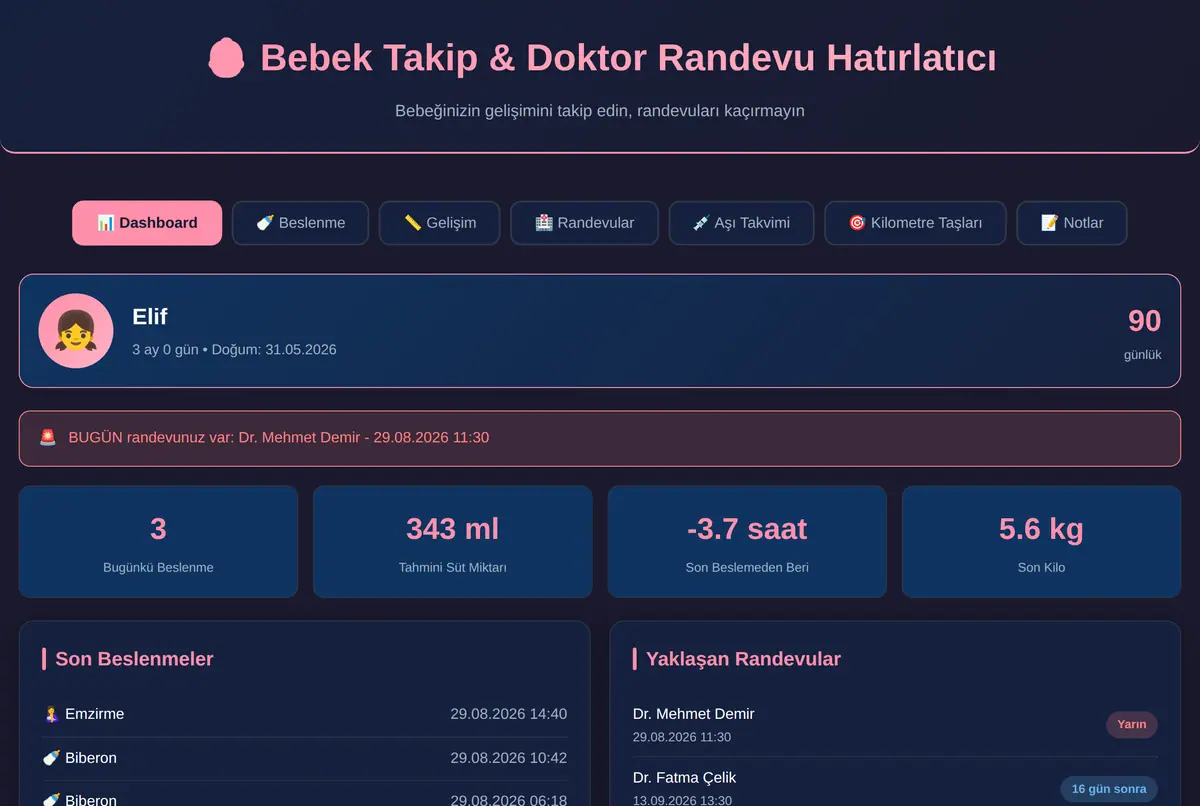This screenshot has width=1200, height=806.
Task: Select the Son Kilo 5.6 kg card
Action: 1041,542
